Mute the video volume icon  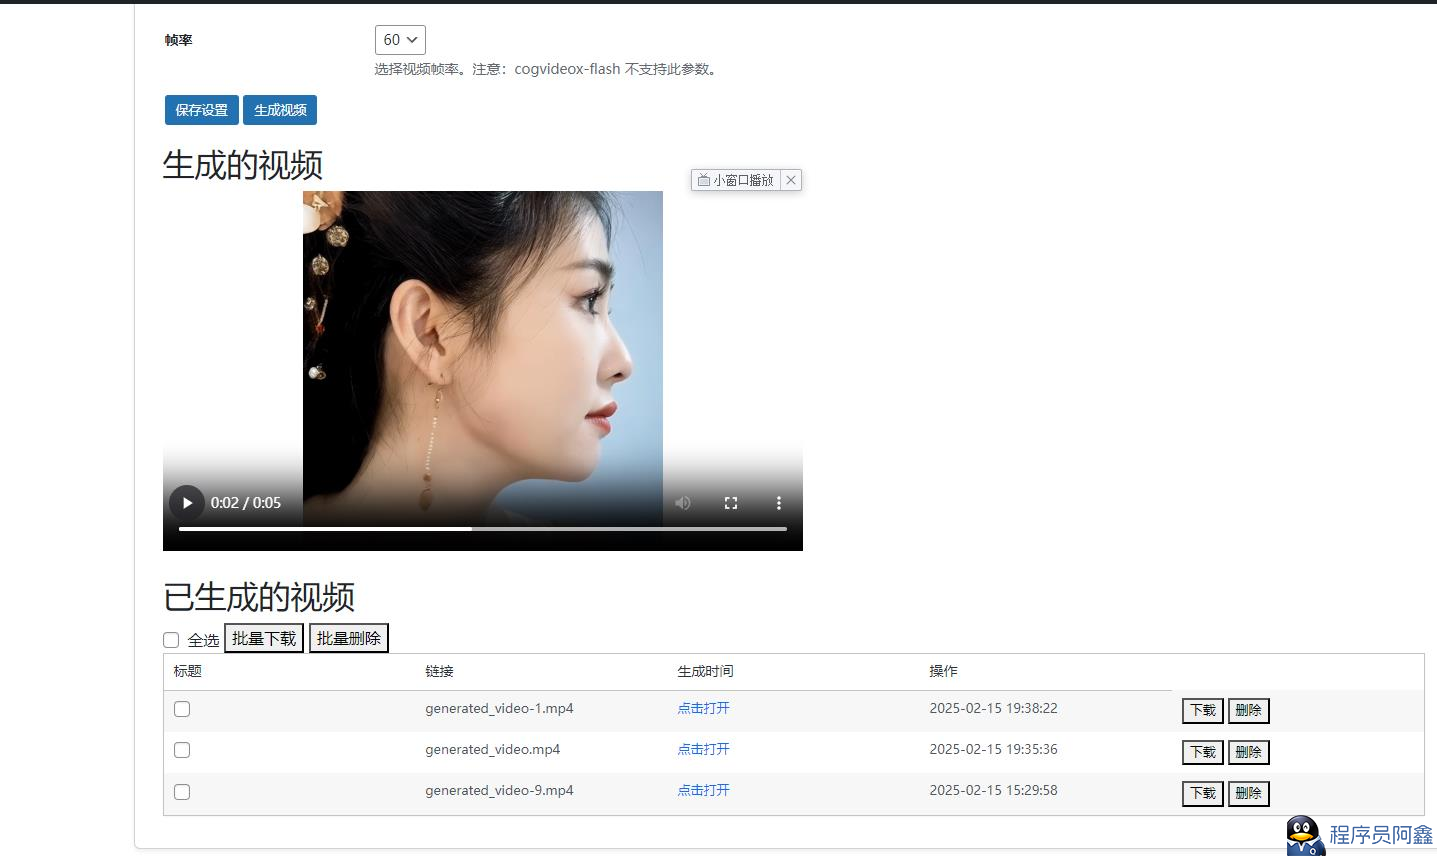point(683,503)
